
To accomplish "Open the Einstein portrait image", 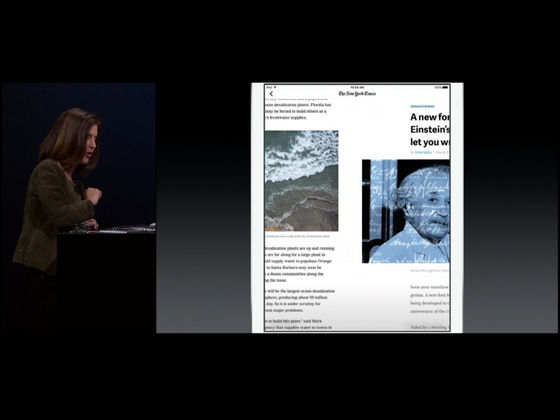I will [x=406, y=211].
